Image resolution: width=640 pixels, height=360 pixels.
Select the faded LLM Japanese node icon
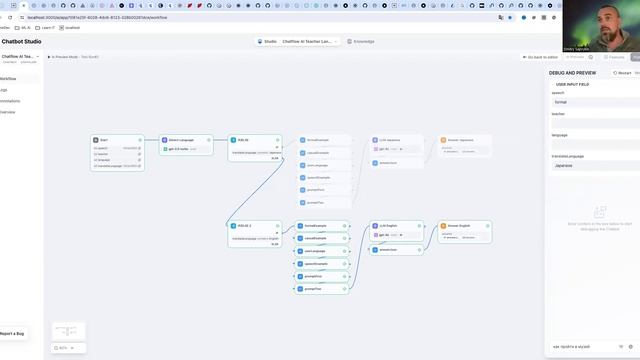click(375, 140)
